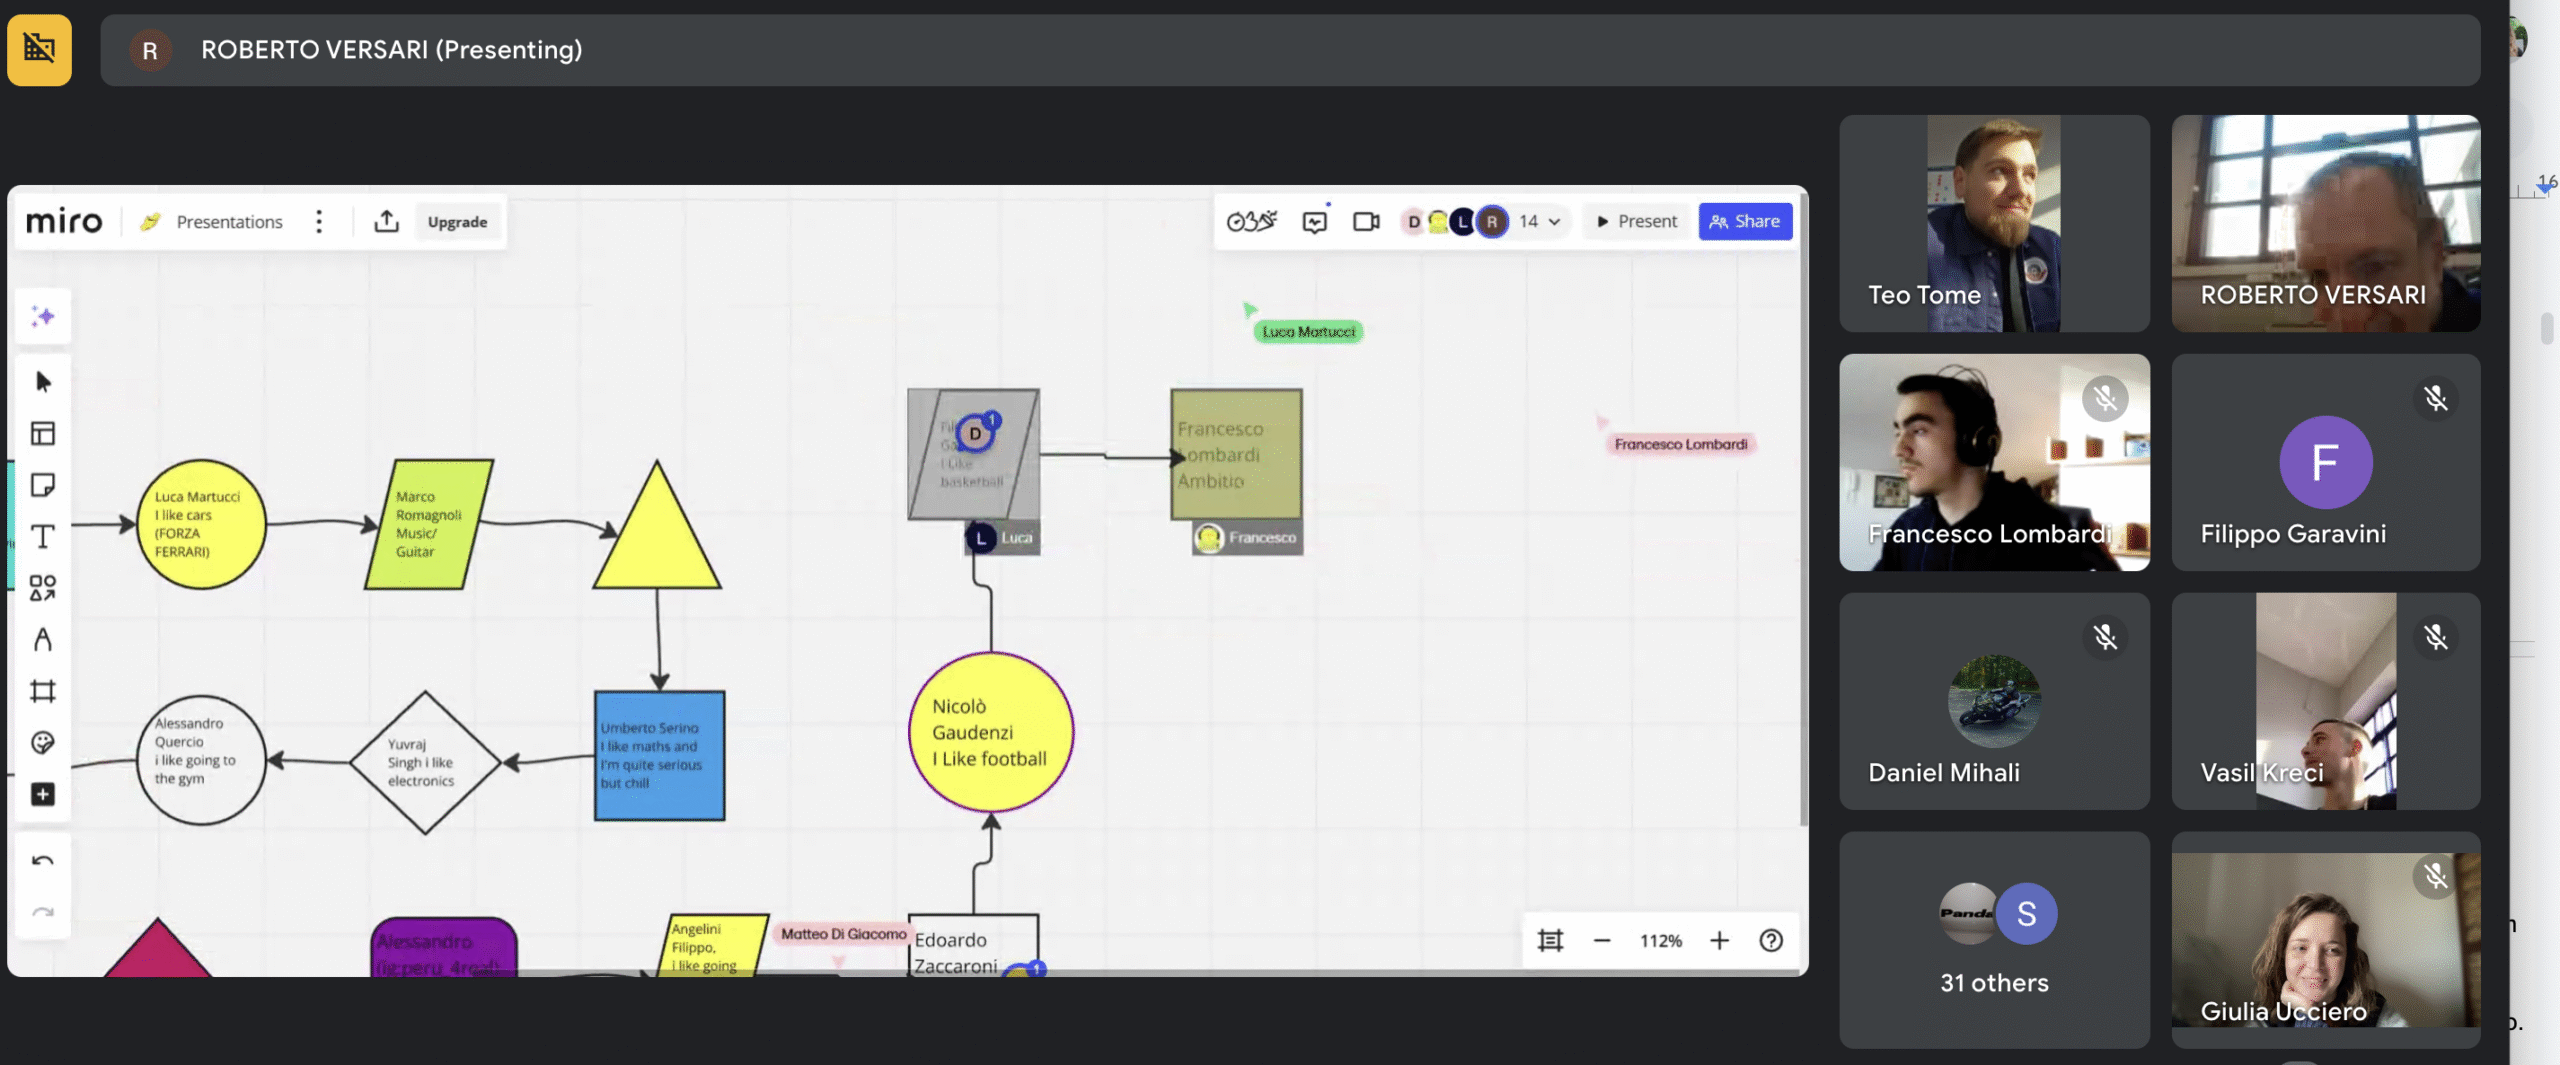The height and width of the screenshot is (1065, 2560).
Task: Expand the 14 collaborators dropdown
Action: pyautogui.click(x=1540, y=221)
